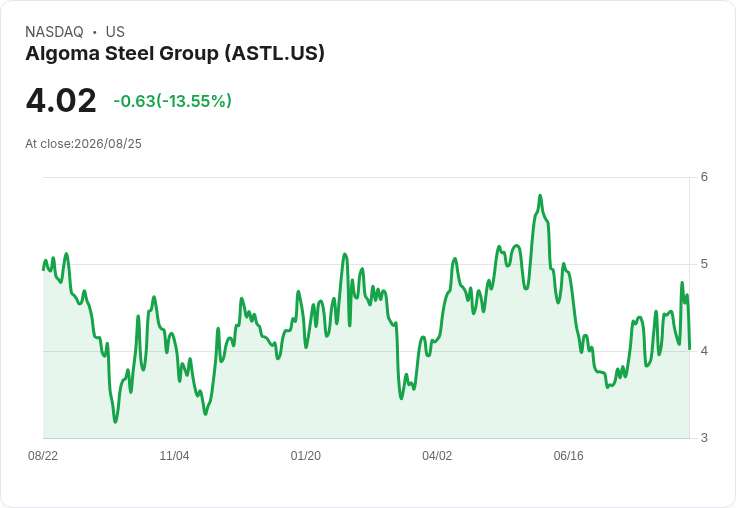Image resolution: width=736 pixels, height=508 pixels.
Task: Click the 08/22 date axis label
Action: [x=43, y=455]
